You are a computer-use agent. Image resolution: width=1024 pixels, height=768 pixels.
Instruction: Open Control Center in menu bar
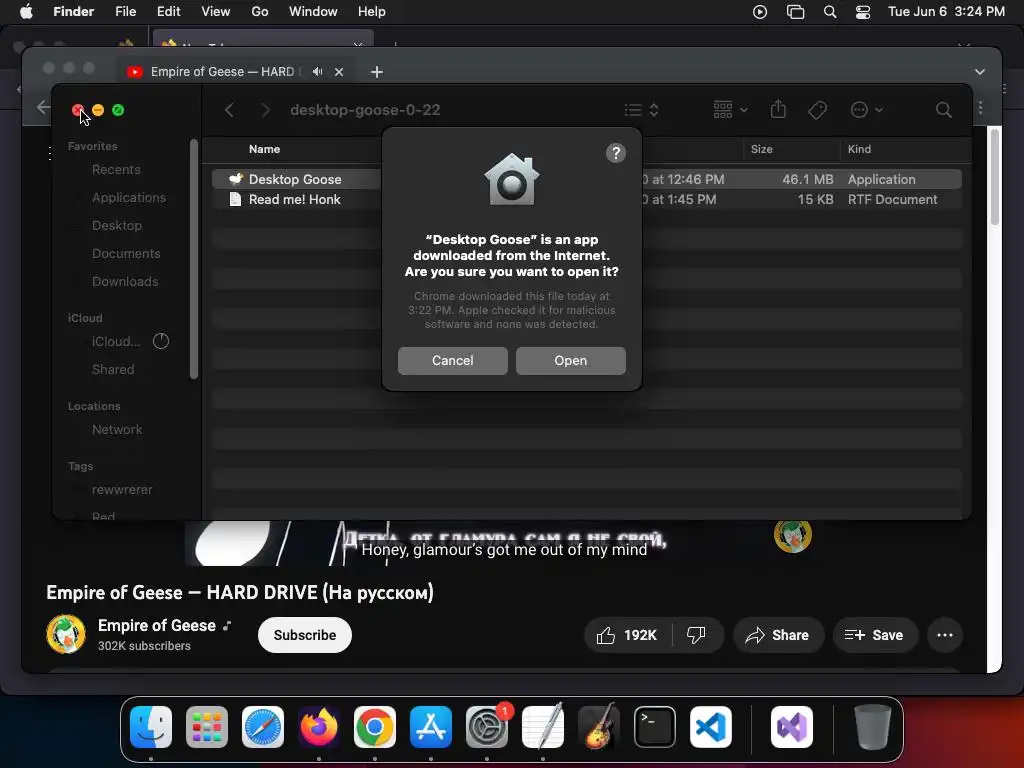coord(863,12)
